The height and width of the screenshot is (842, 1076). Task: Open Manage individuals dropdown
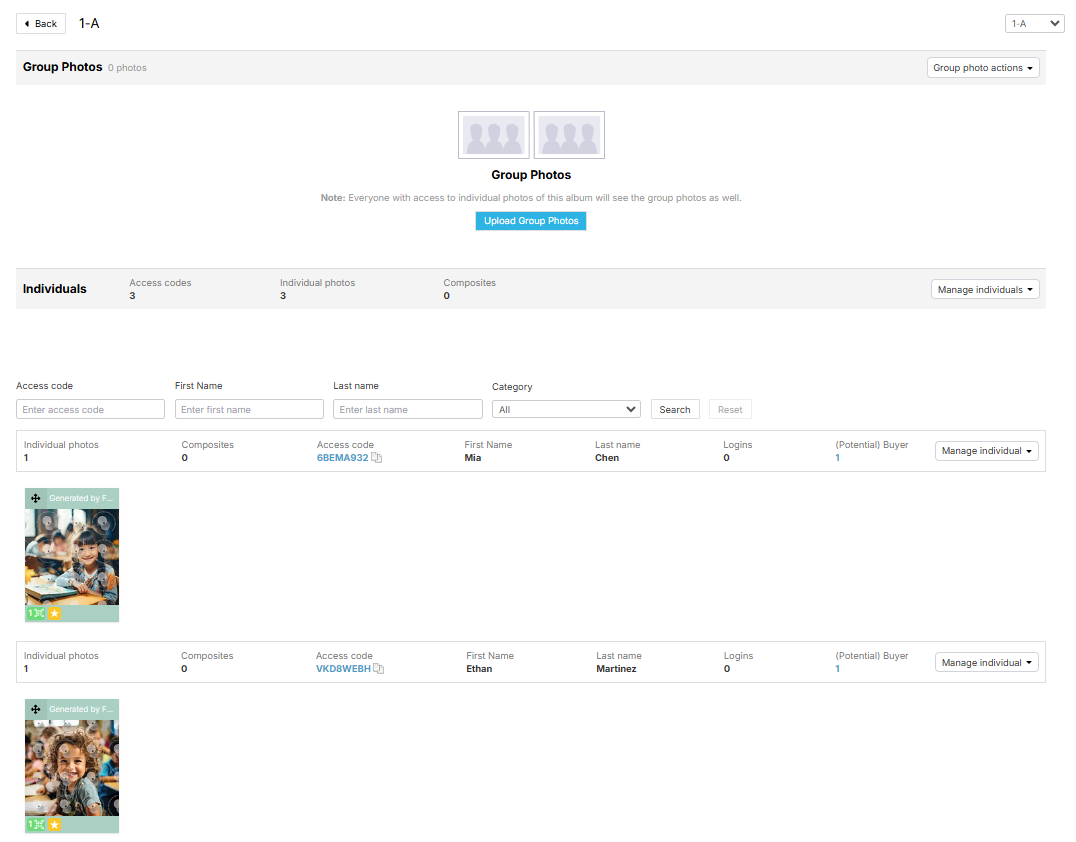(985, 290)
